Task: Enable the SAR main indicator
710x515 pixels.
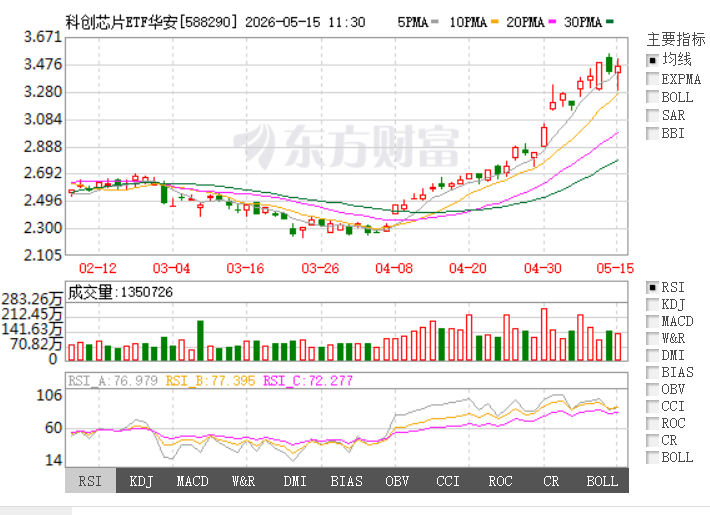Action: point(652,115)
